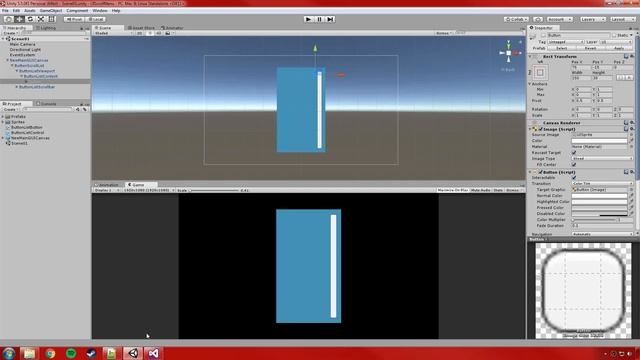Open the GameObject menu
The width and height of the screenshot is (640, 360).
click(x=51, y=11)
